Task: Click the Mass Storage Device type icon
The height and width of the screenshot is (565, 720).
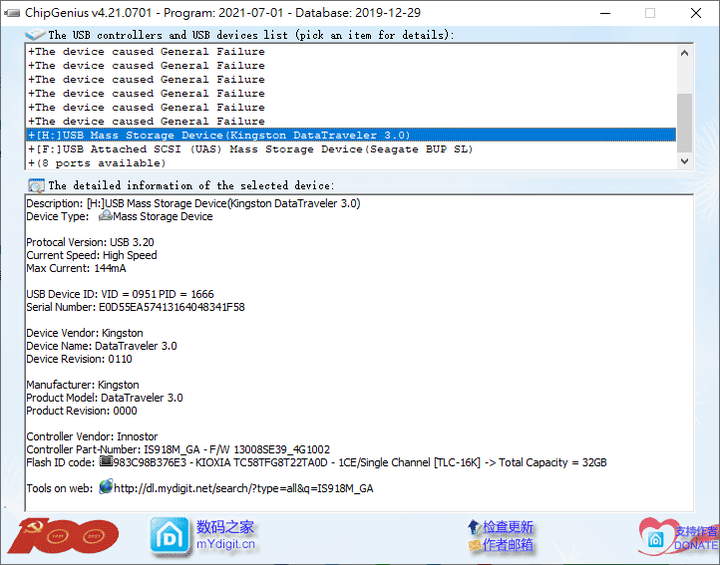Action: tap(106, 215)
